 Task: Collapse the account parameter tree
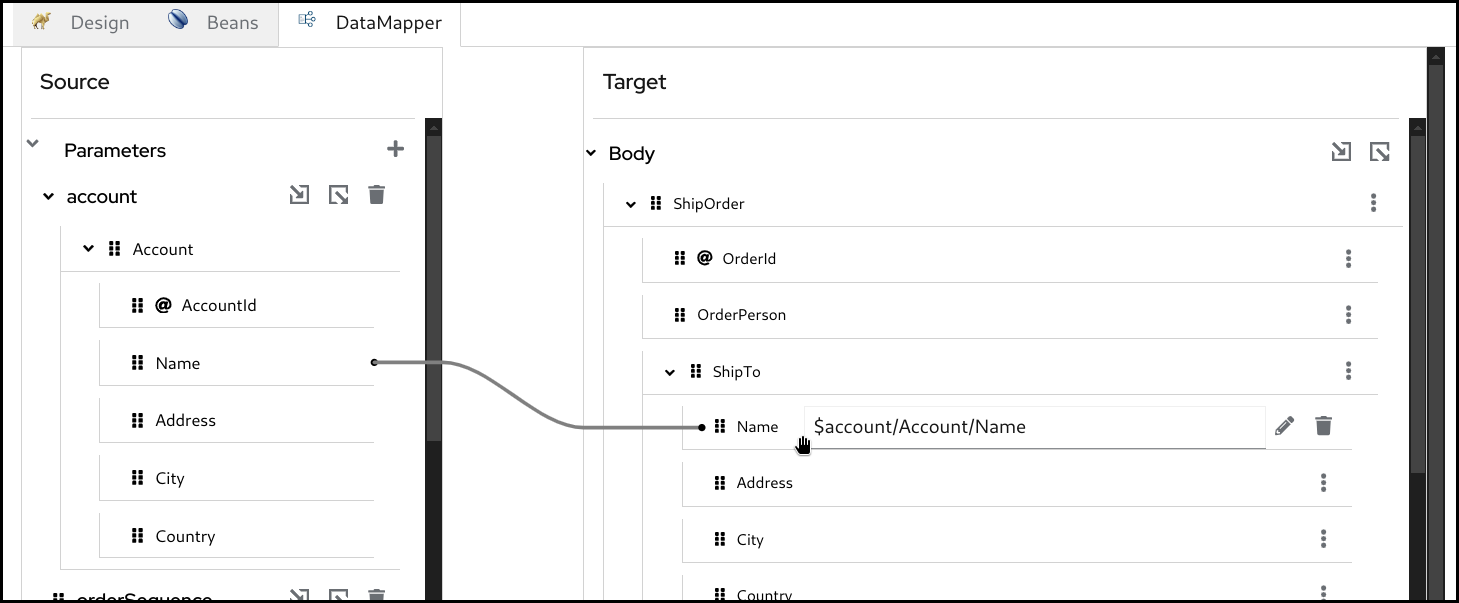(48, 197)
